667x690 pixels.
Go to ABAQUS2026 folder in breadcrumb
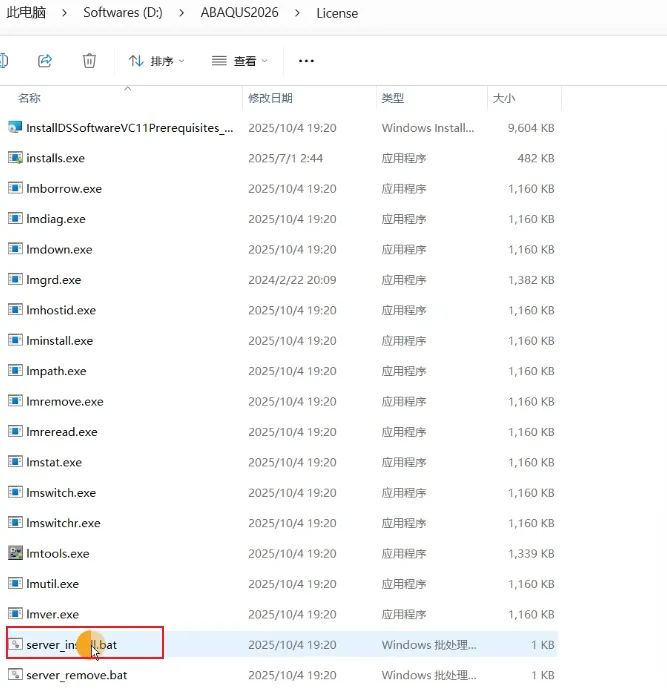pyautogui.click(x=239, y=12)
